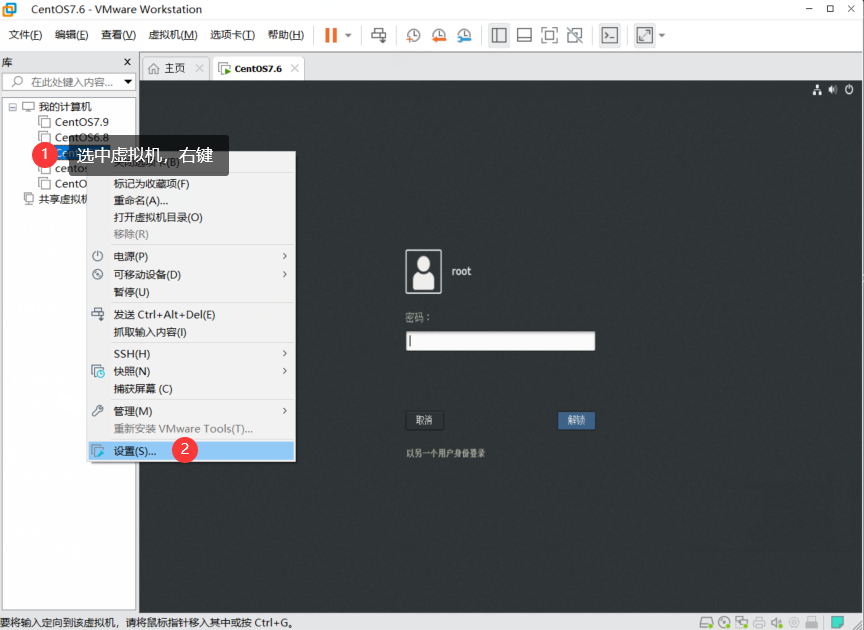Open the 虚拟机(M) menu
864x630 pixels.
point(173,35)
